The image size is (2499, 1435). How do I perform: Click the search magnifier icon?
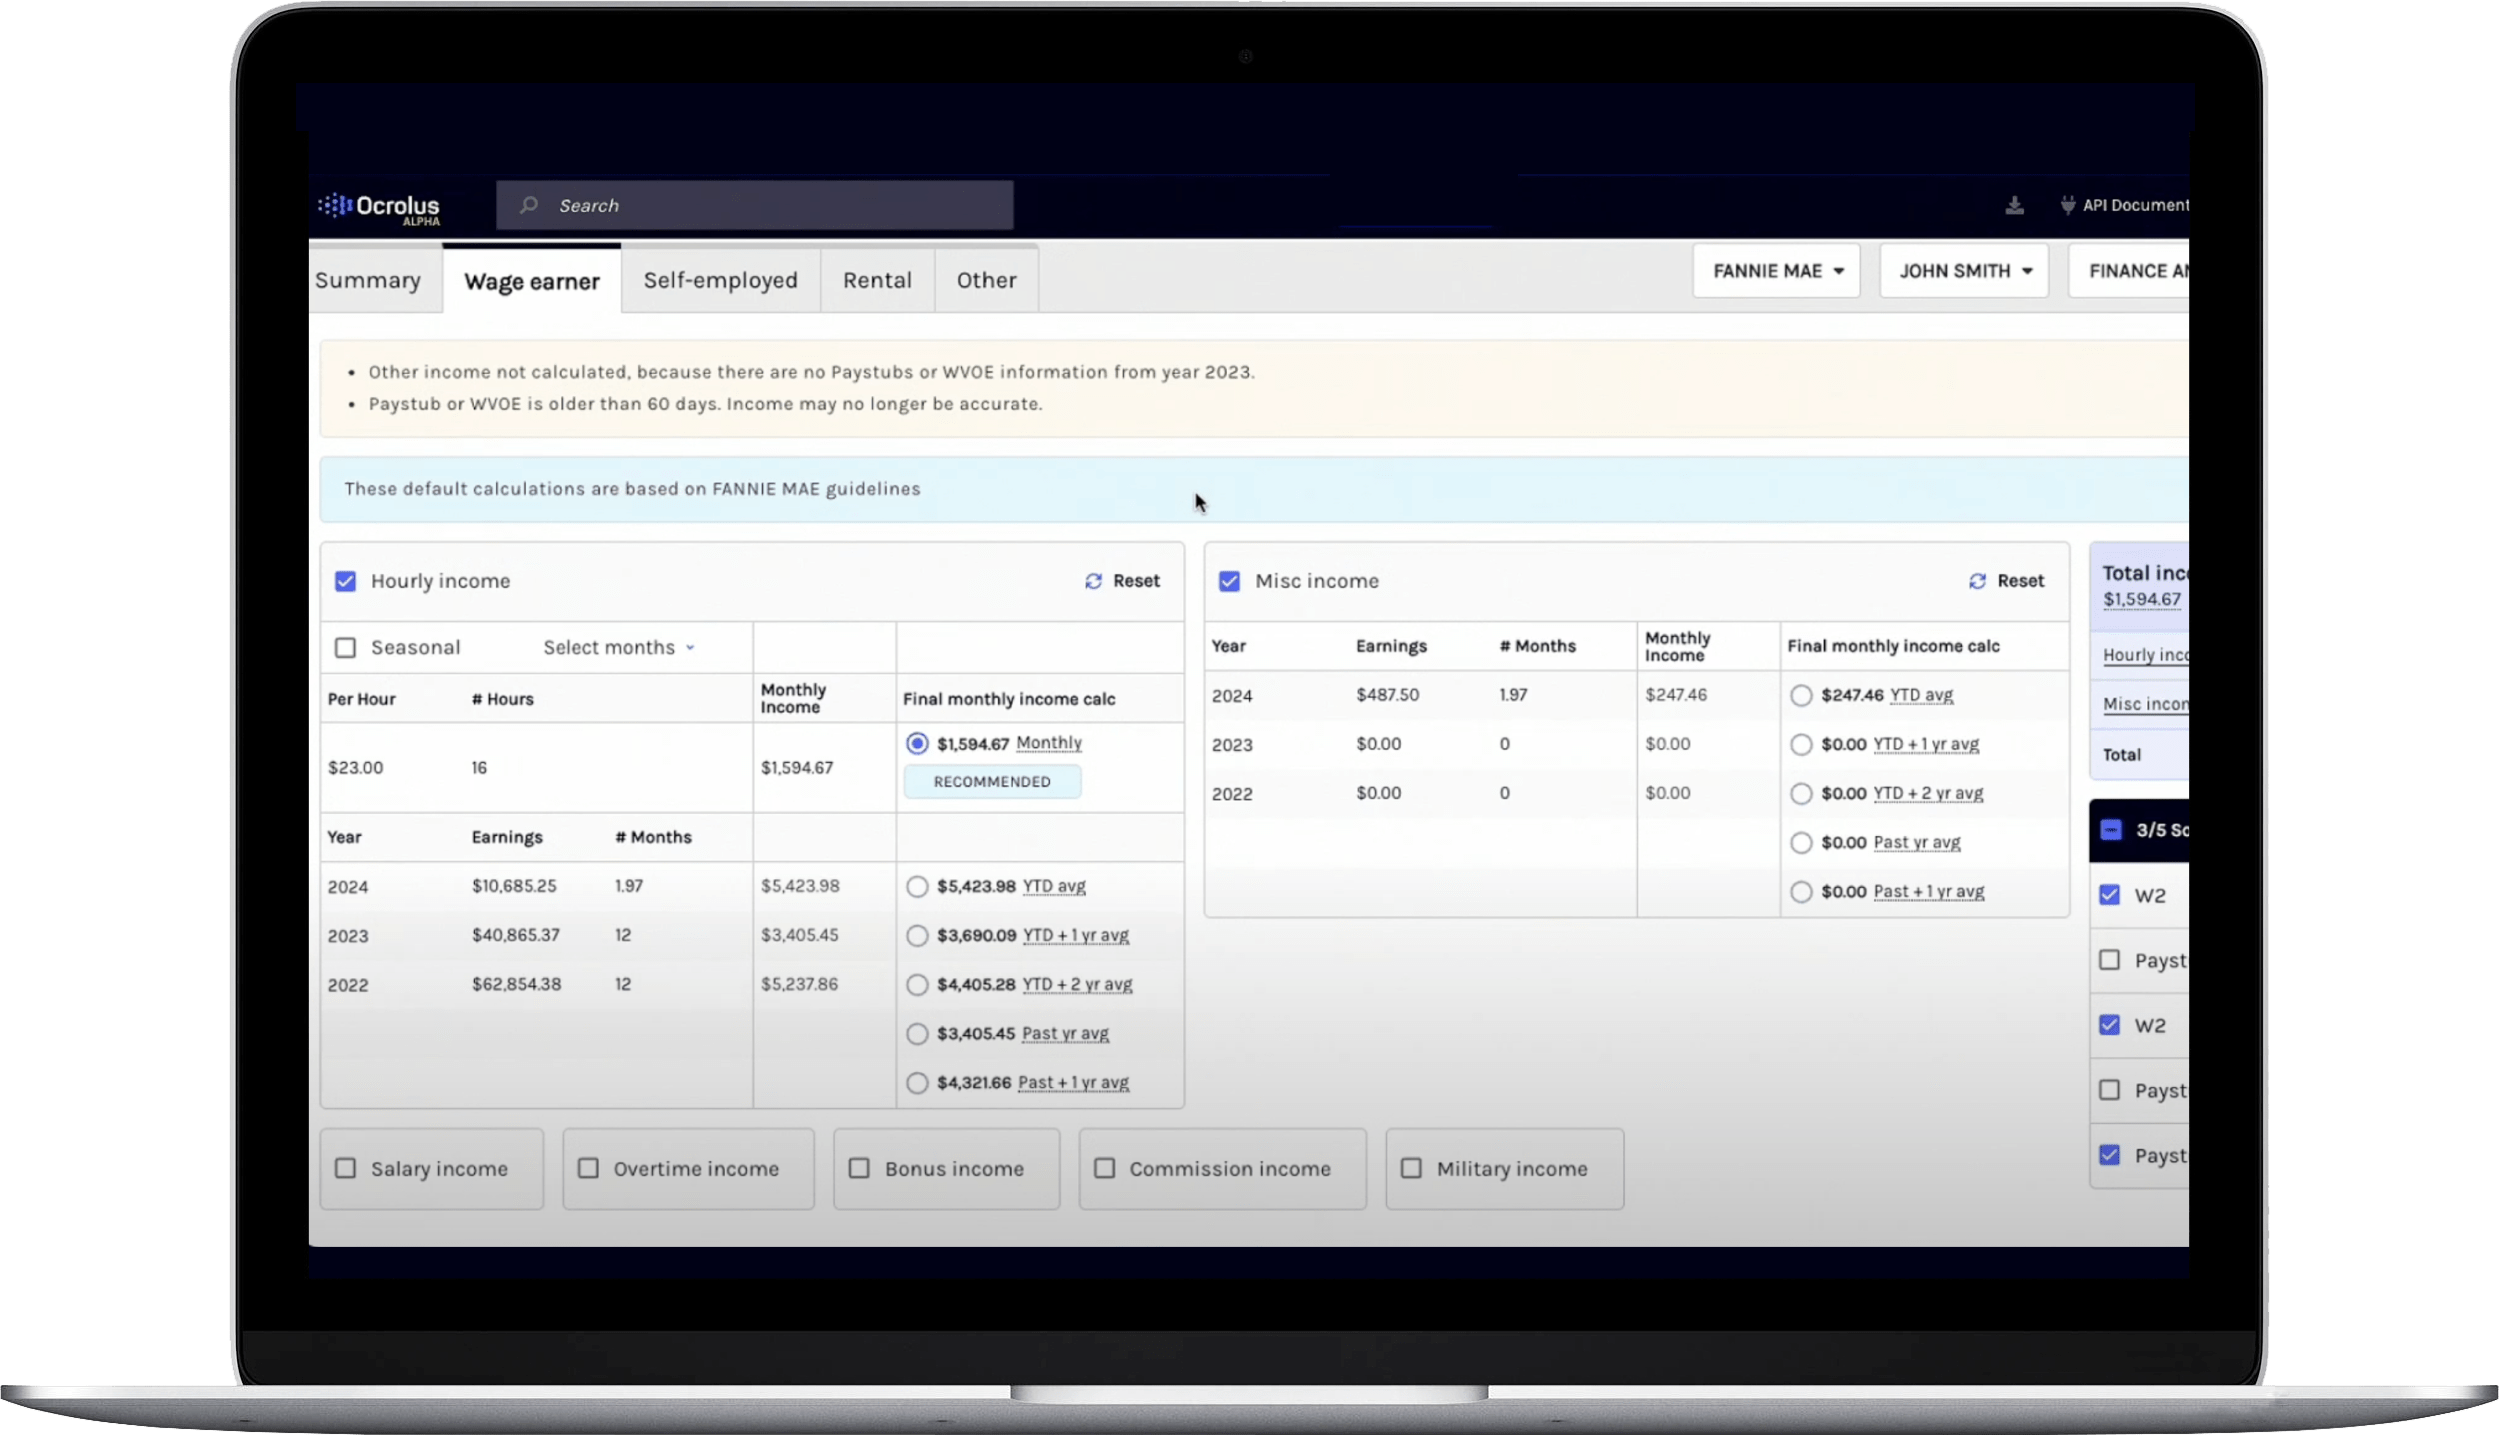pyautogui.click(x=529, y=205)
